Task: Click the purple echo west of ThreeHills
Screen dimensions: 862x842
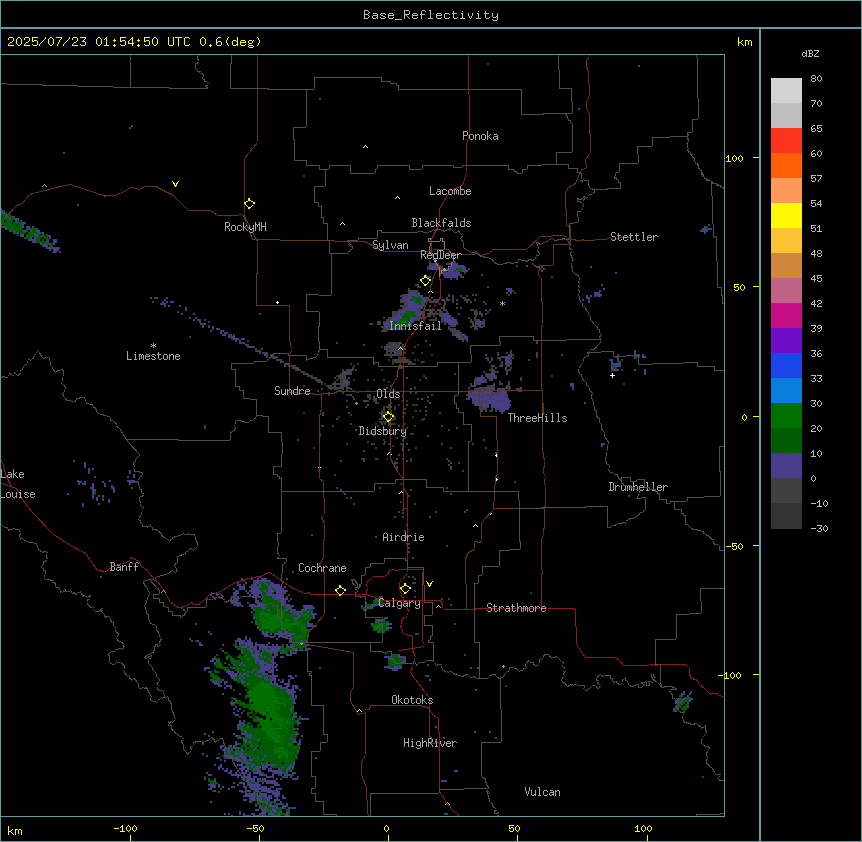Action: pos(489,397)
